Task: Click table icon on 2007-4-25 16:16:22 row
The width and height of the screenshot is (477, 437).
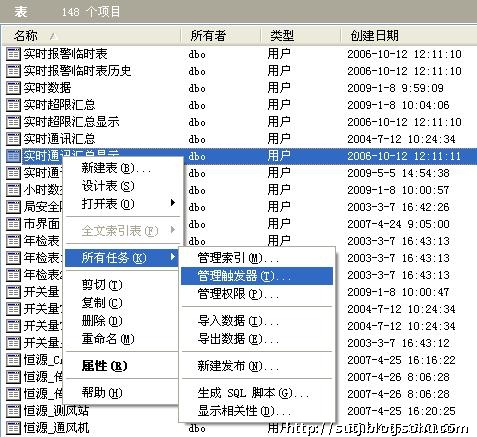Action: [13, 360]
